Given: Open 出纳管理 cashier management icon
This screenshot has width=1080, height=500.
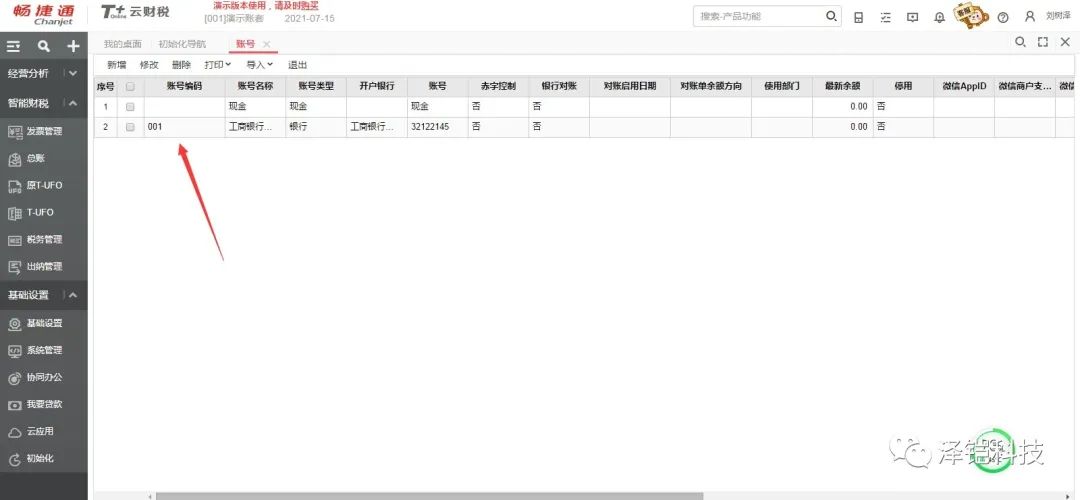Looking at the screenshot, I should tap(15, 267).
